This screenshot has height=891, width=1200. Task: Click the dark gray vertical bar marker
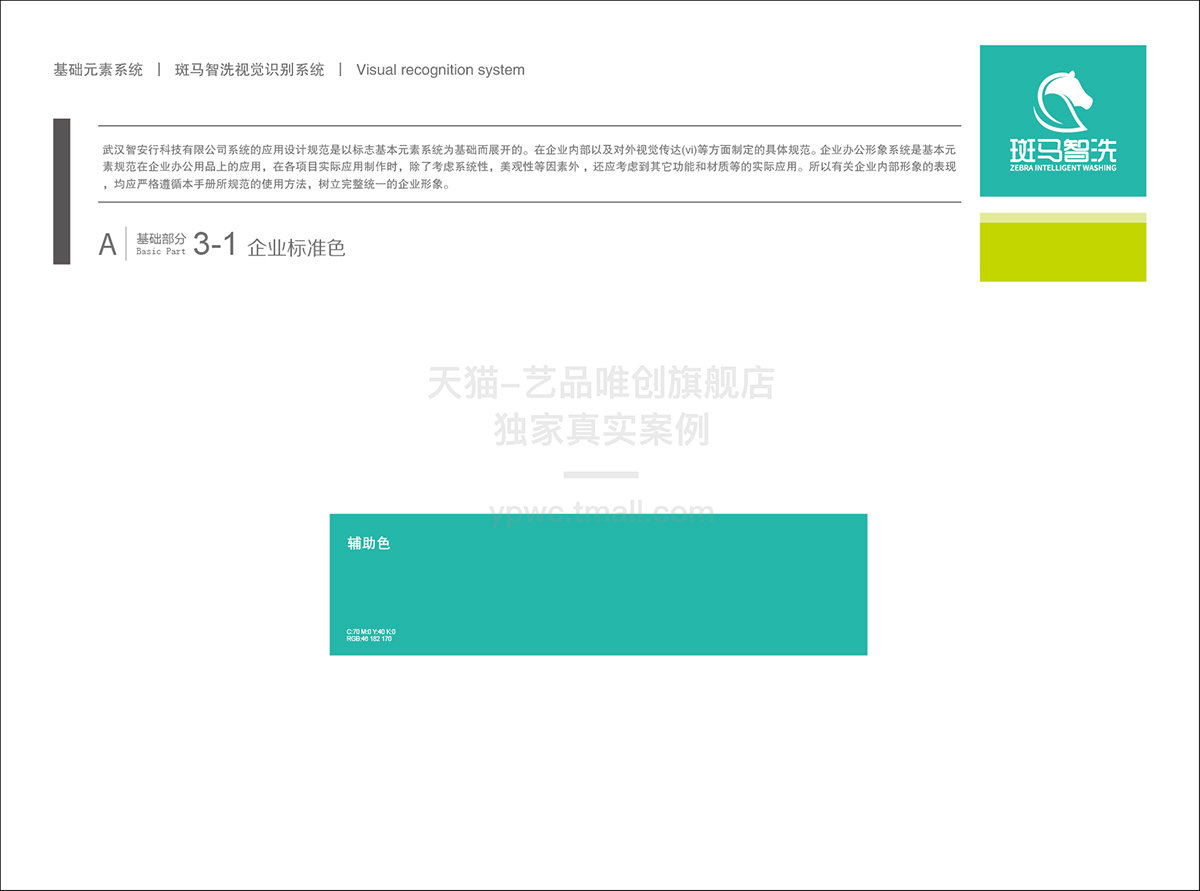point(62,191)
